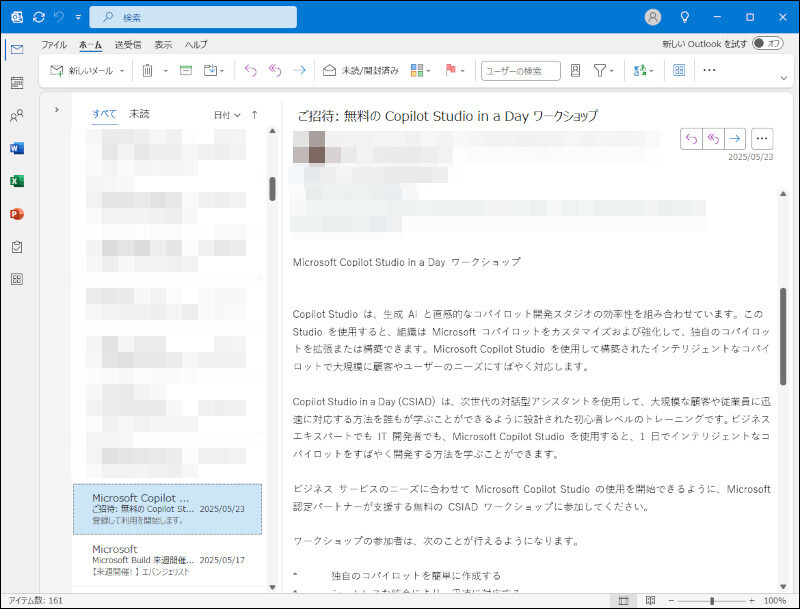Screen dimensions: 800x609
Task: Open the Calendar view in the sidebar
Action: 17,82
